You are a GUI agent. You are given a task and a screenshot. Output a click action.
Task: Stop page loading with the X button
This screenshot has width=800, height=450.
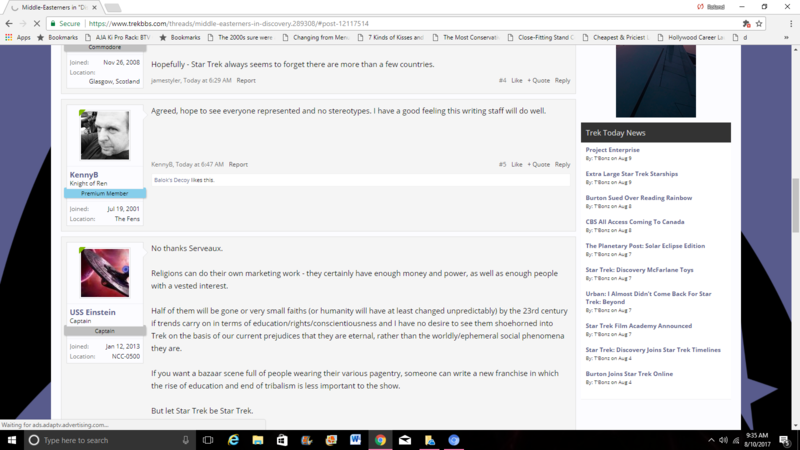[x=37, y=23]
